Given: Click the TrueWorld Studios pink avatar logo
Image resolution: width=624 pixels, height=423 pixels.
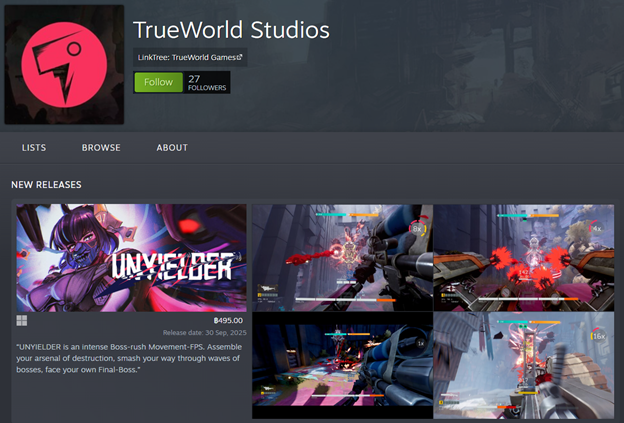Looking at the screenshot, I should click(64, 64).
